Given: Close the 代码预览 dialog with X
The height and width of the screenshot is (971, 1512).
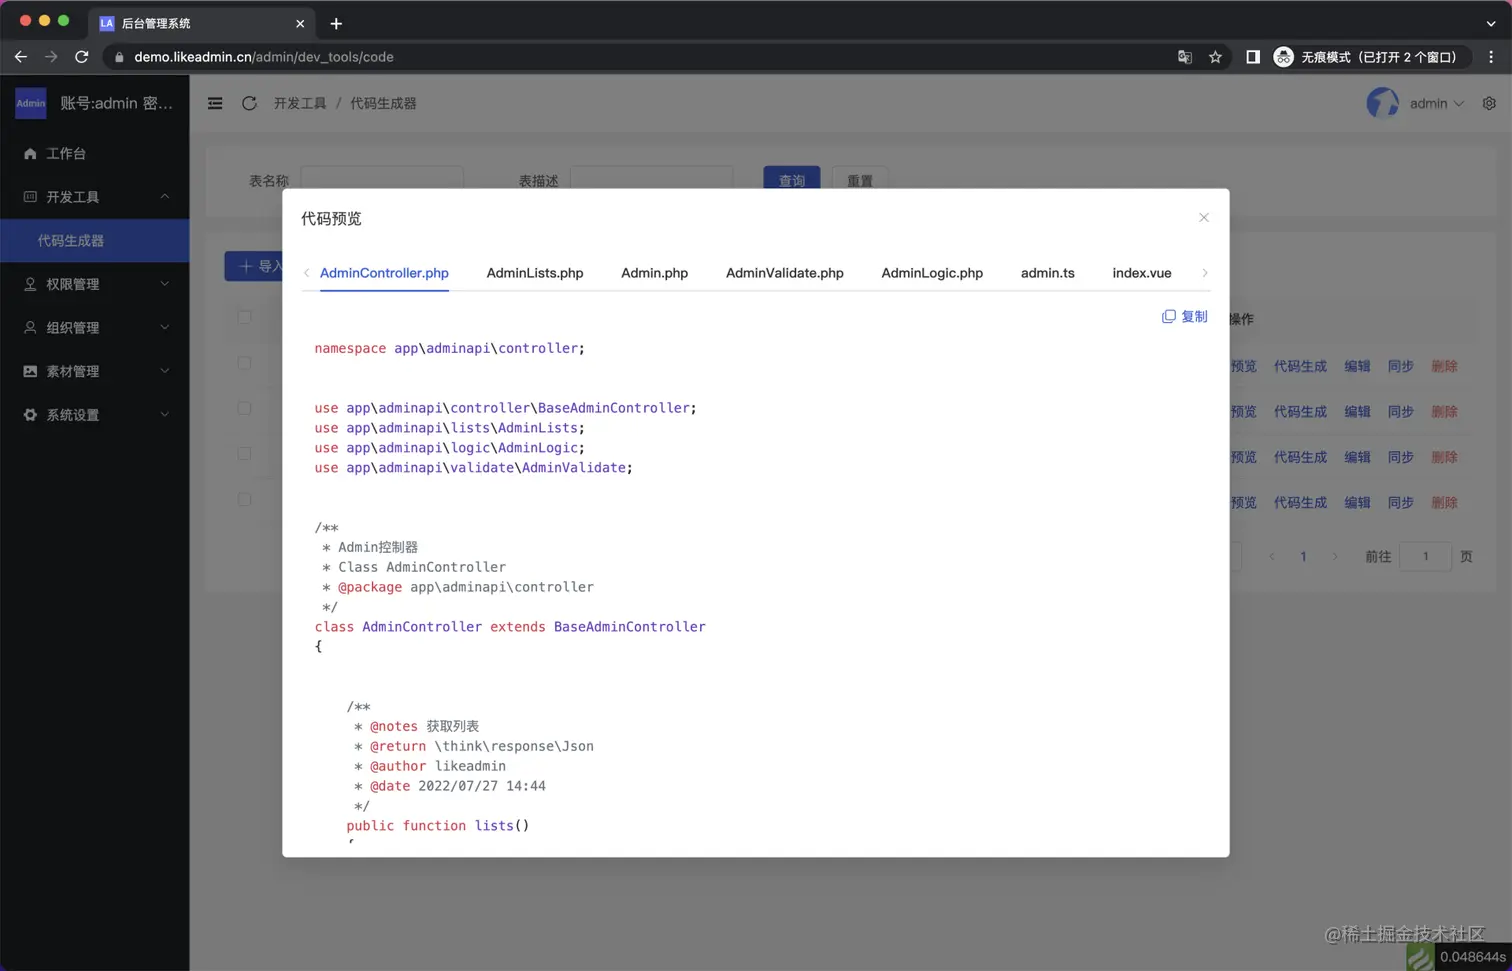Looking at the screenshot, I should 1204,217.
